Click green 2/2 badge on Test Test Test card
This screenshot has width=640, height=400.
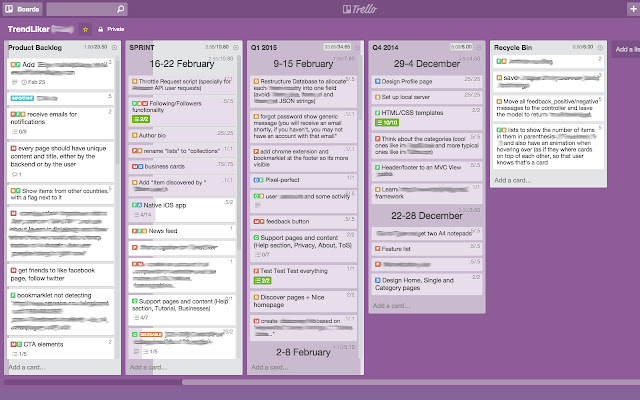click(262, 280)
